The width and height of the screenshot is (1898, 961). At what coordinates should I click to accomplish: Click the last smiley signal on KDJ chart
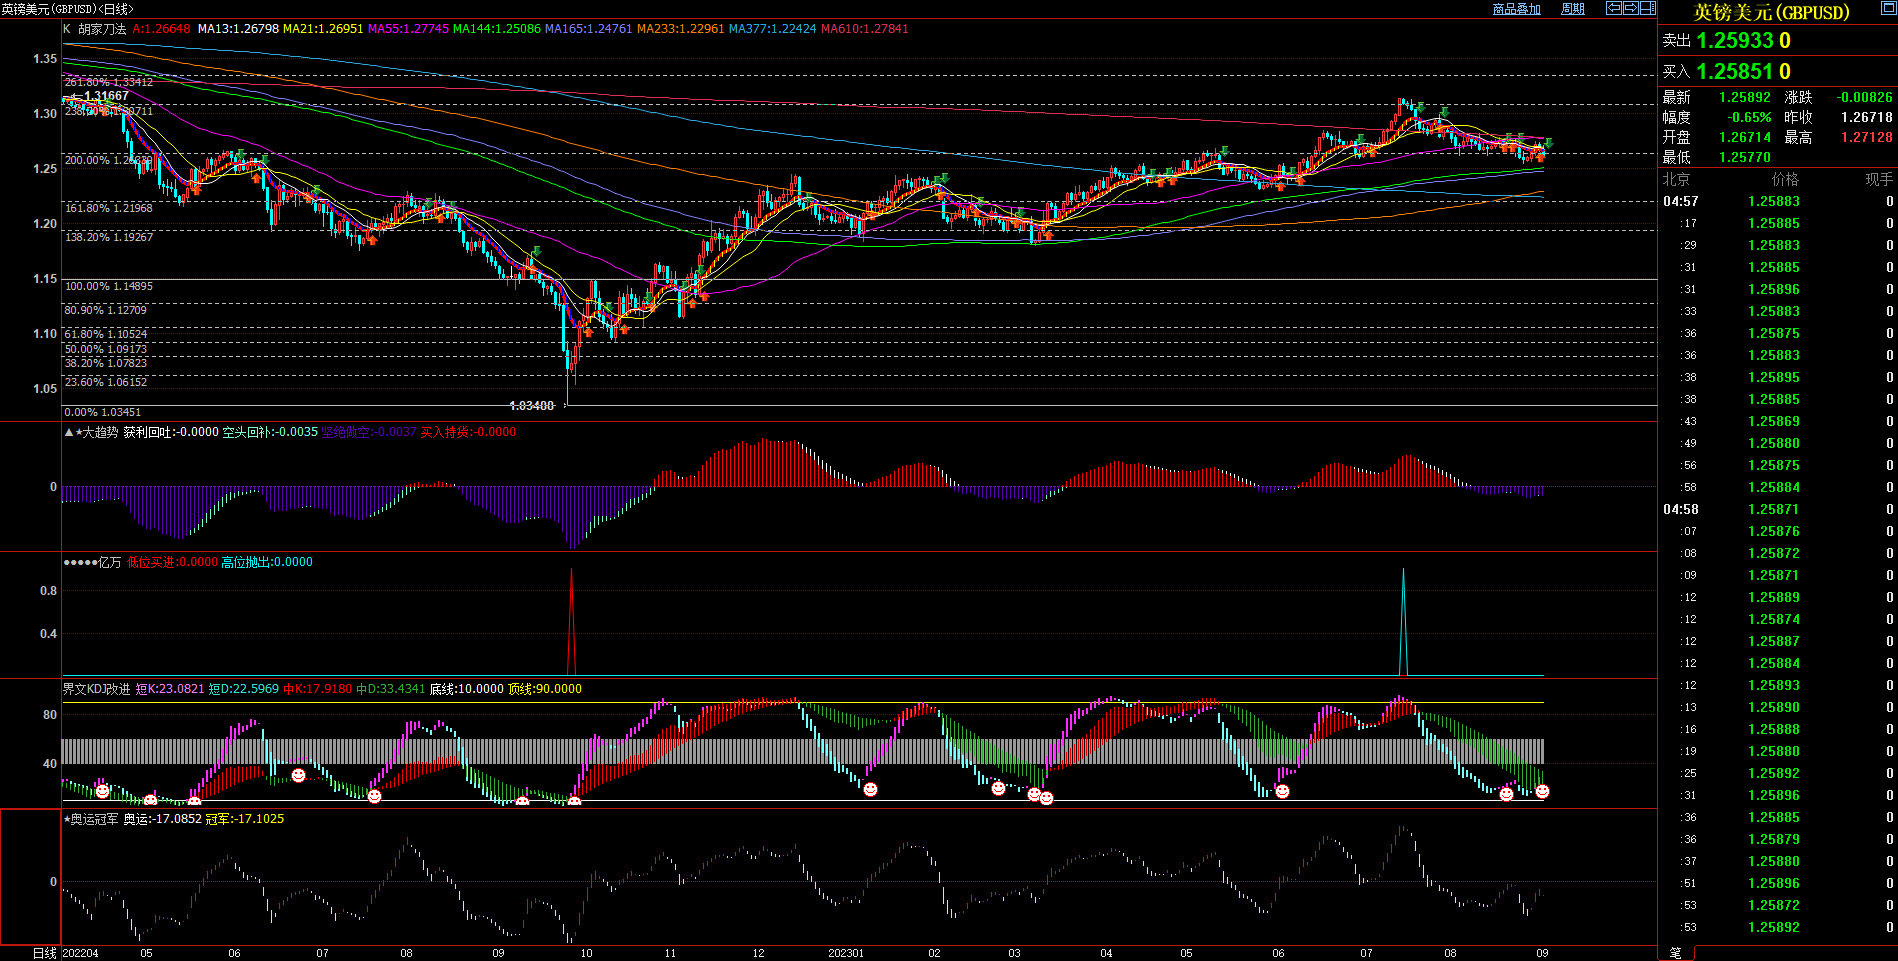(x=1542, y=792)
